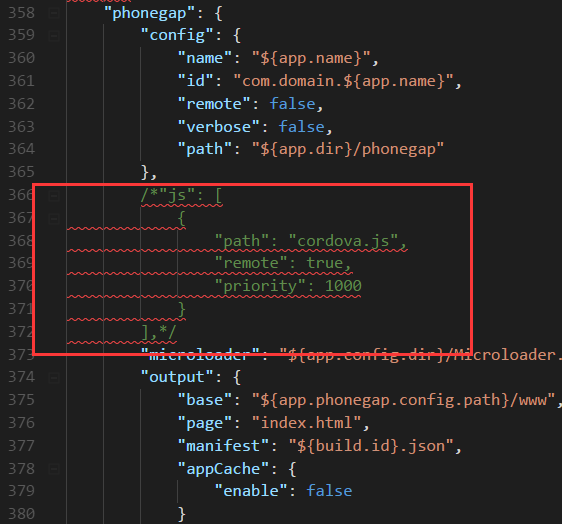The image size is (562, 524).
Task: Click the commented "priority" key
Action: point(260,286)
